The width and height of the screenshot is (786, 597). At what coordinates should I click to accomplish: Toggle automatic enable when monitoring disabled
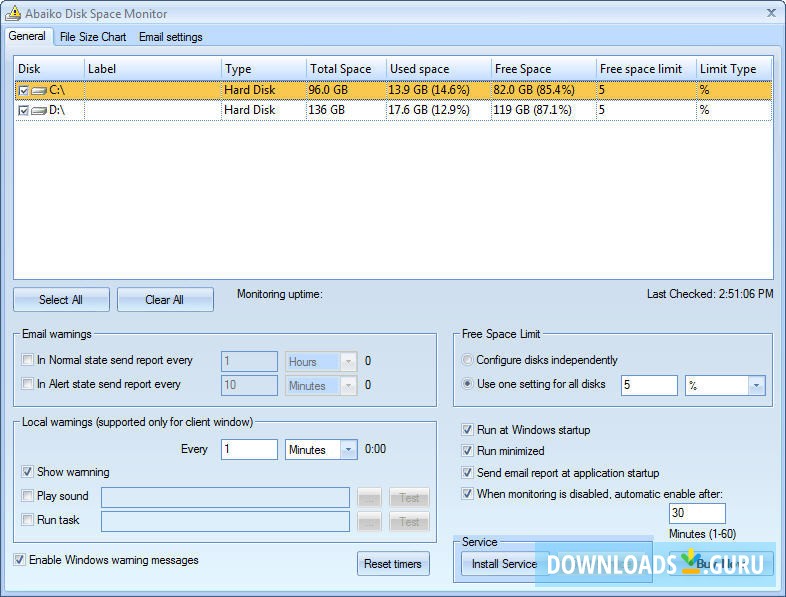[x=467, y=494]
